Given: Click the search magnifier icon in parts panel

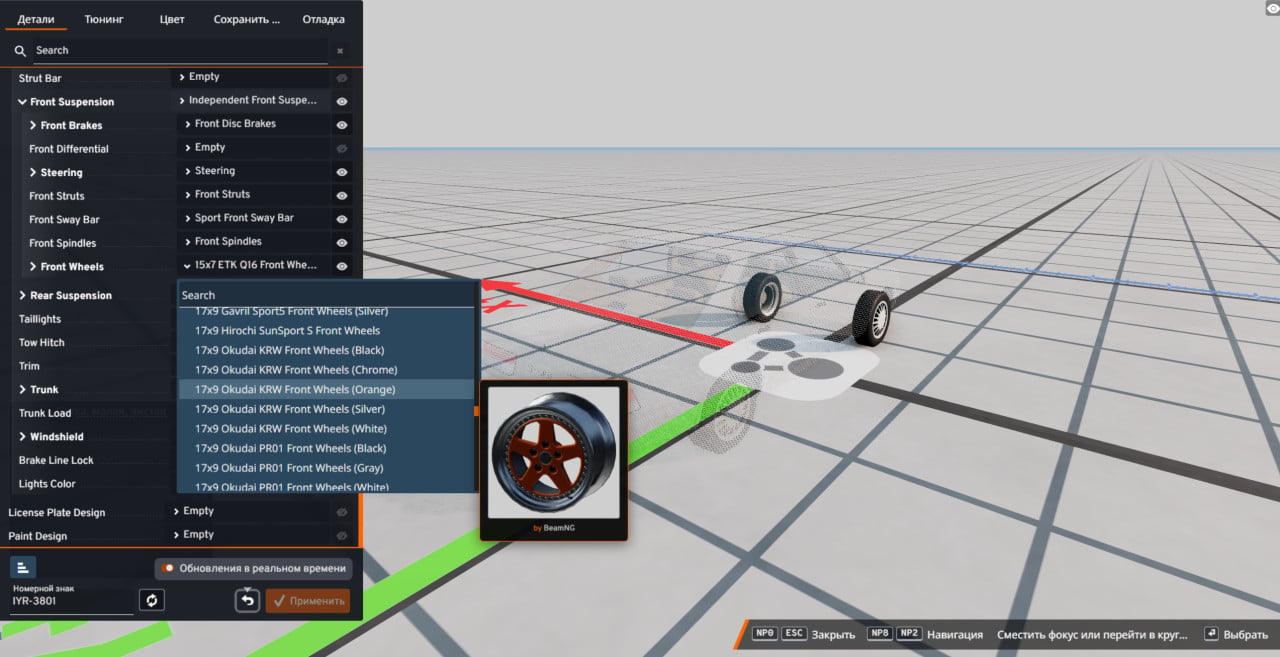Looking at the screenshot, I should tap(20, 50).
